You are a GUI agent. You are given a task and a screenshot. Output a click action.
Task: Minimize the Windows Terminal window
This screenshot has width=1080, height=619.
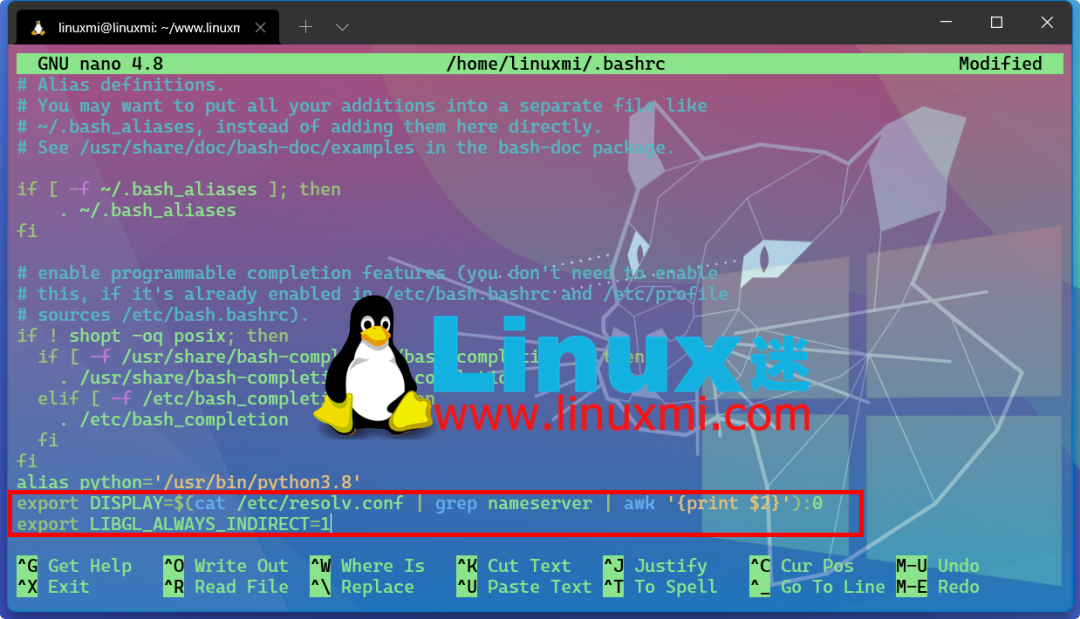[946, 22]
